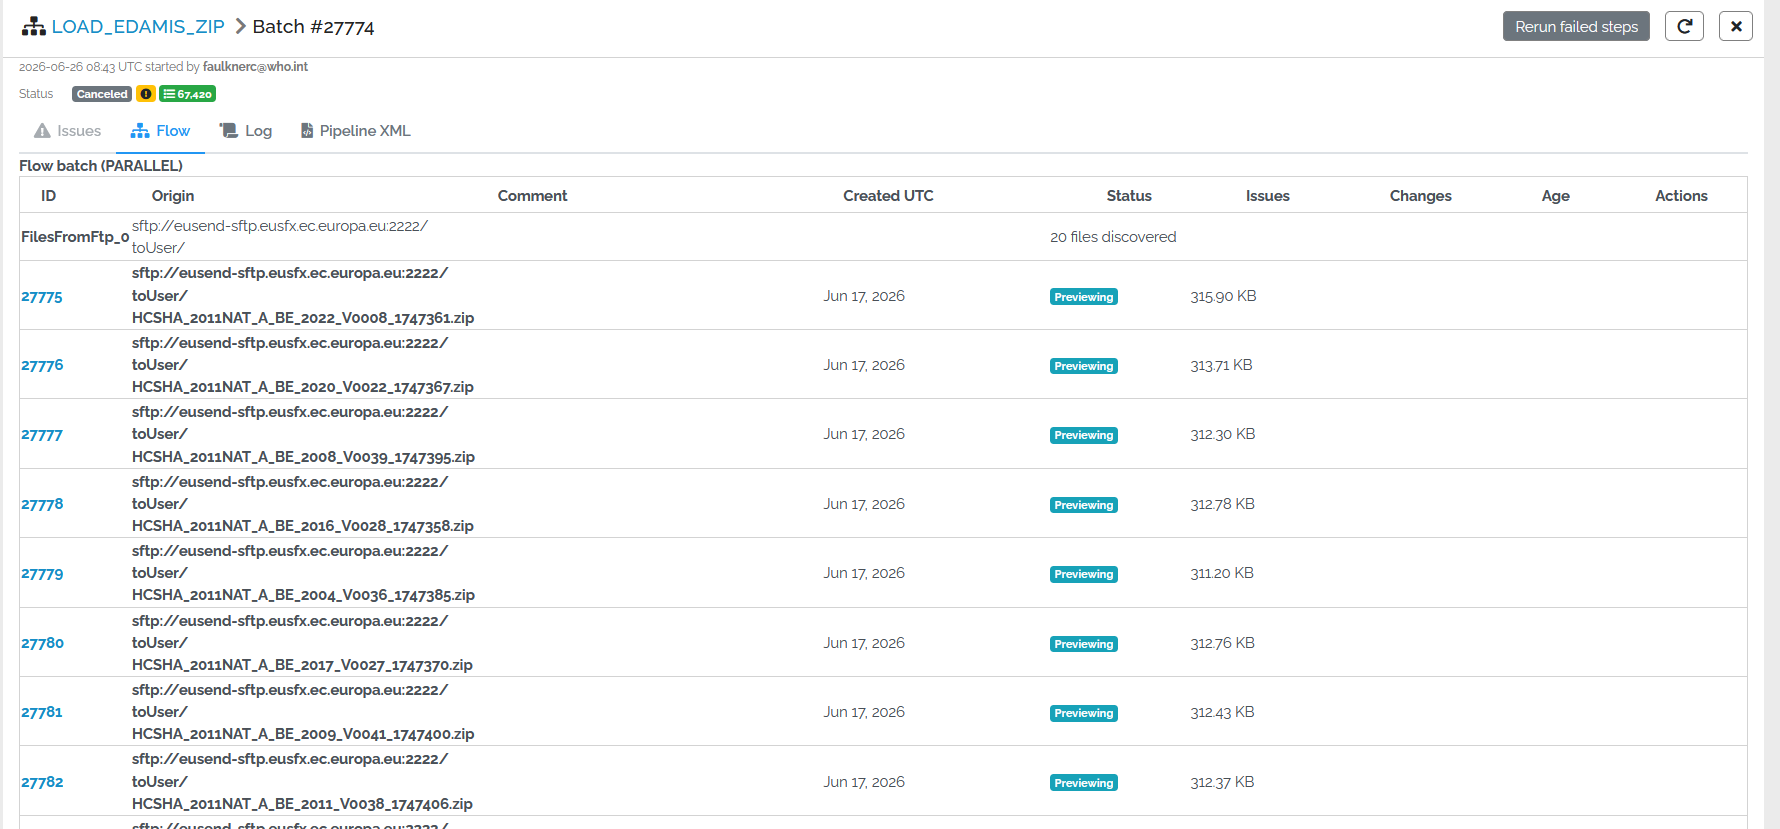Screen dimensions: 1780x829
Task: Click Previewing badge for batch 27778
Action: tap(1083, 505)
